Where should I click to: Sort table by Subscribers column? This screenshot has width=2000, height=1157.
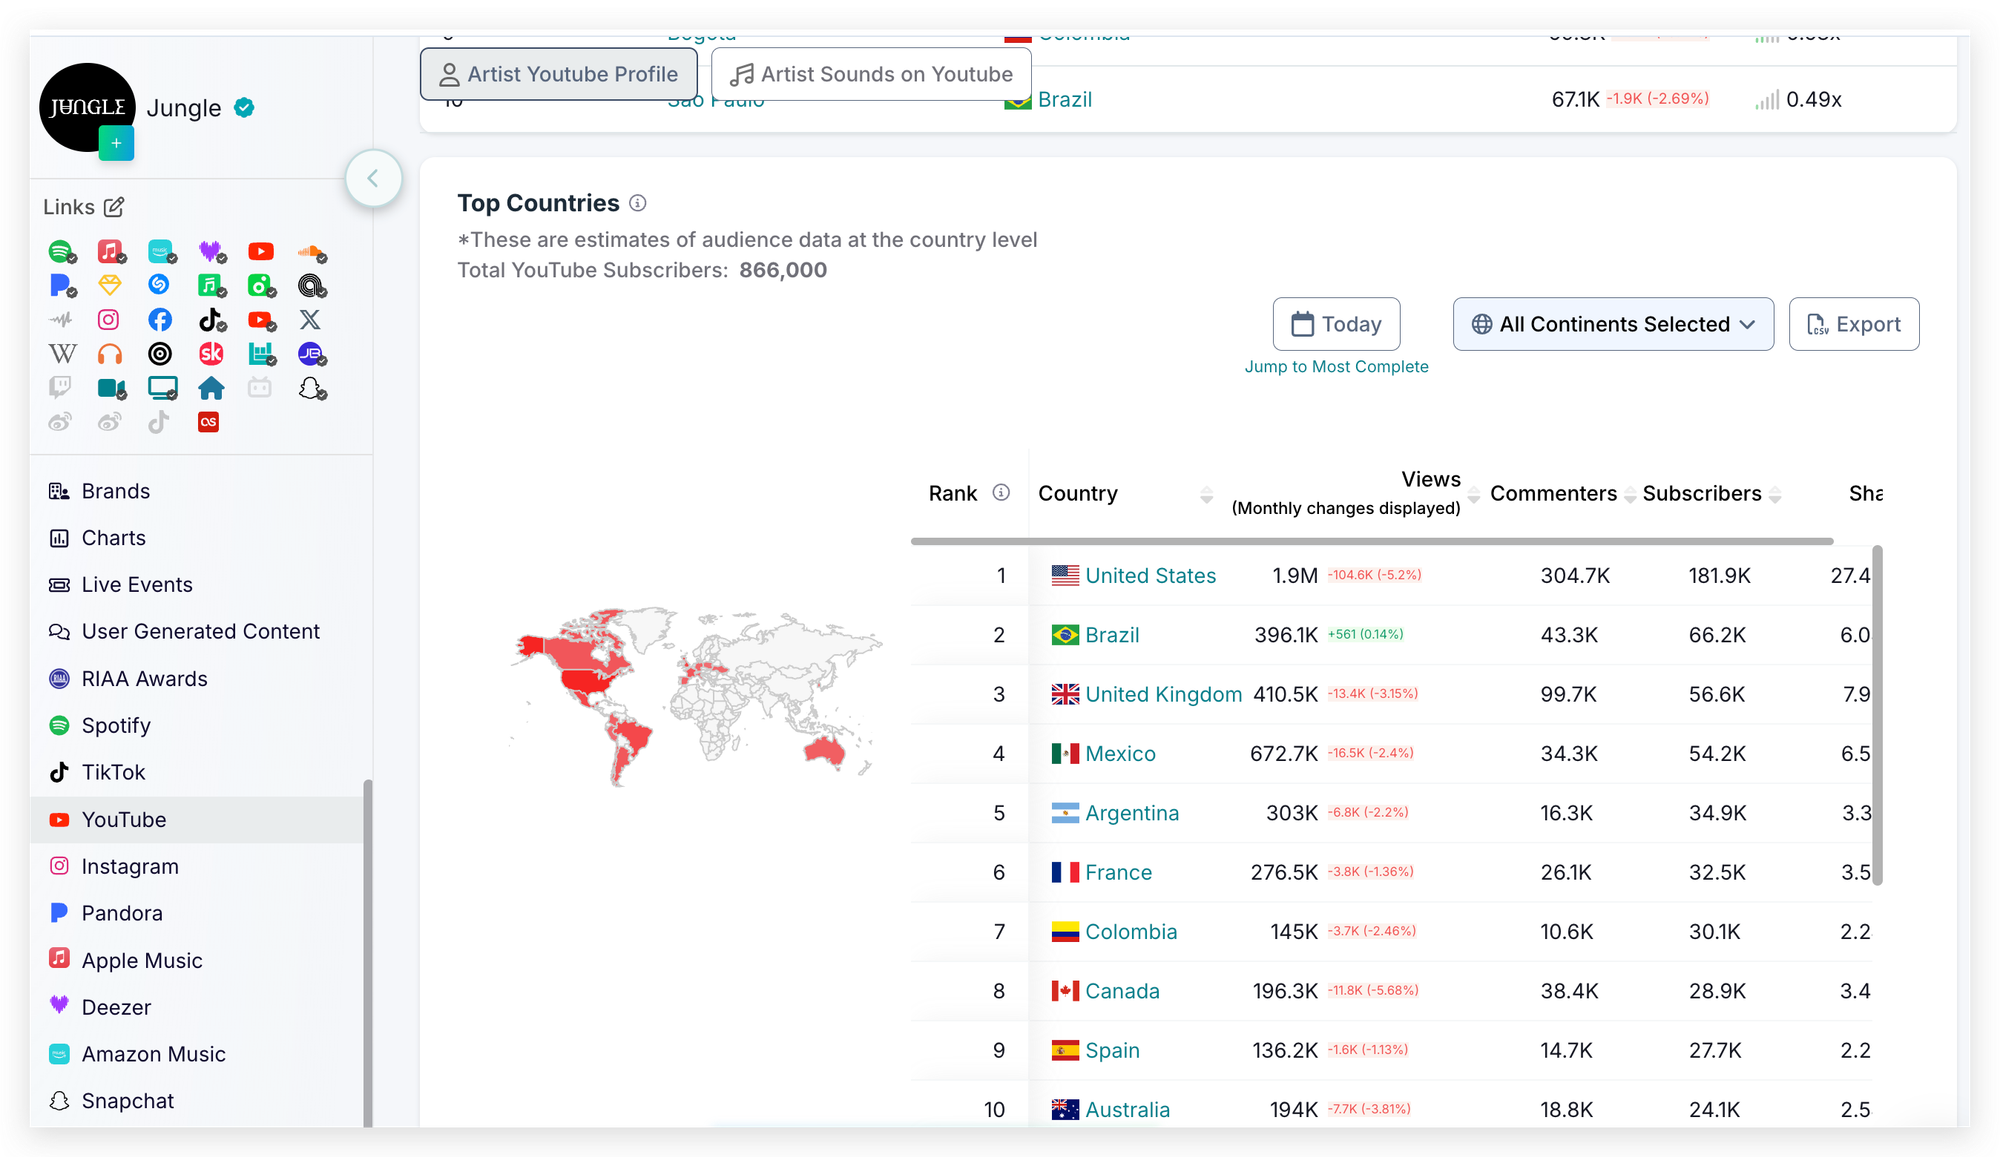coord(1774,495)
